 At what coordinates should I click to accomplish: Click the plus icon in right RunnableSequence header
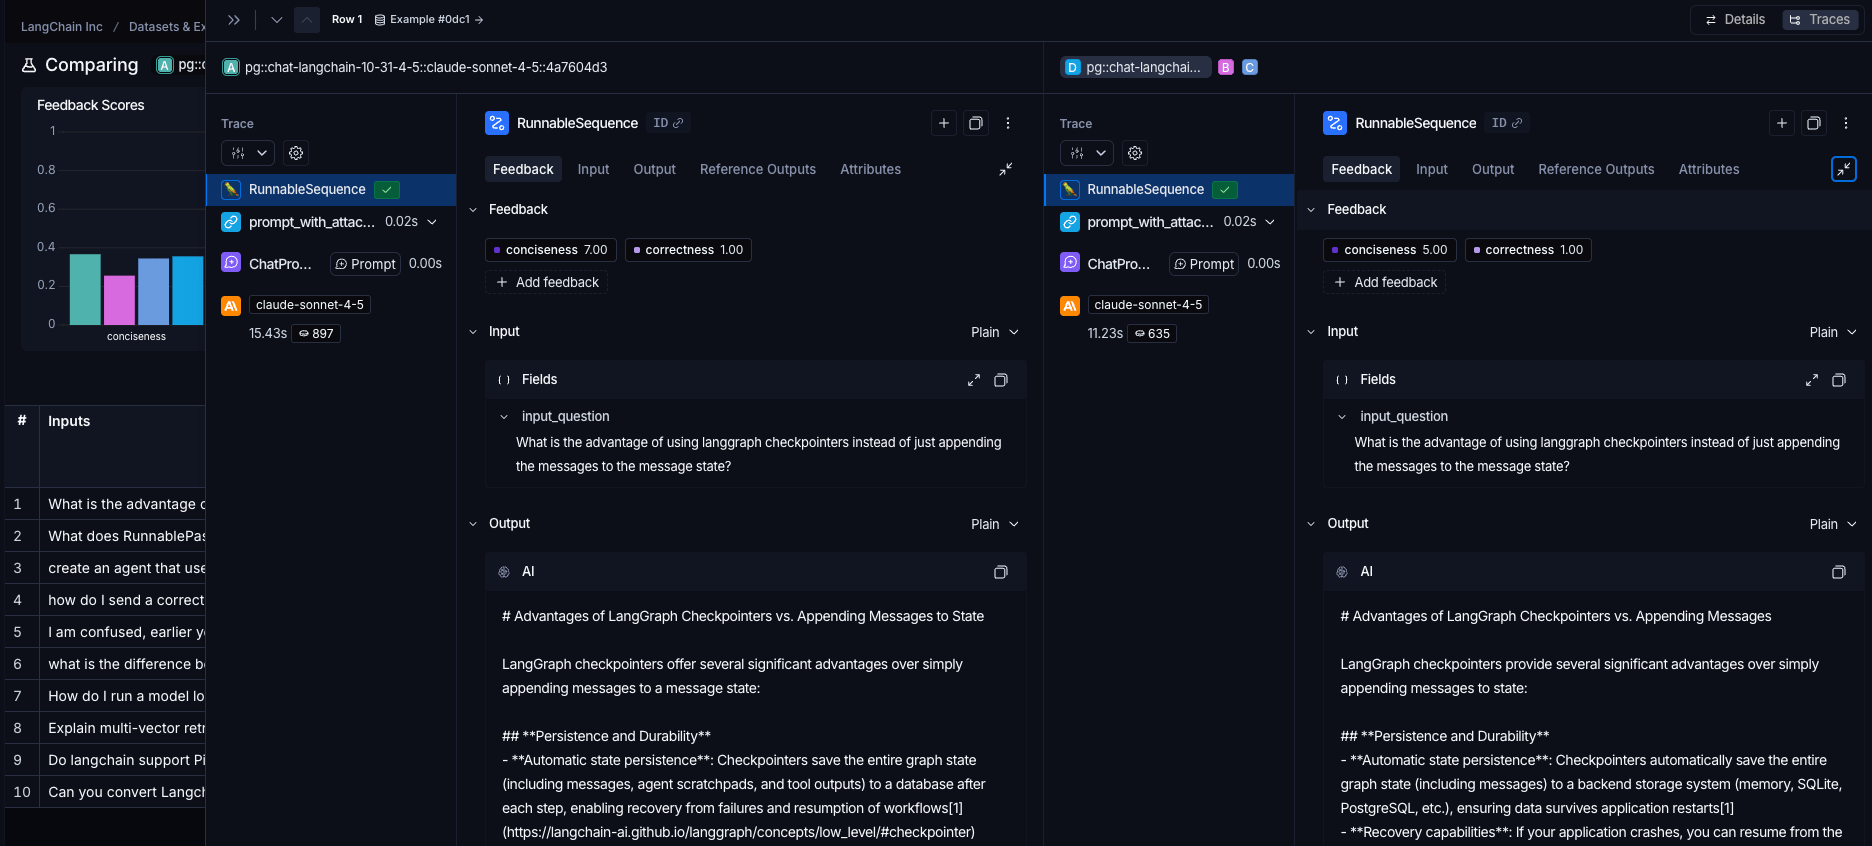pos(1782,123)
